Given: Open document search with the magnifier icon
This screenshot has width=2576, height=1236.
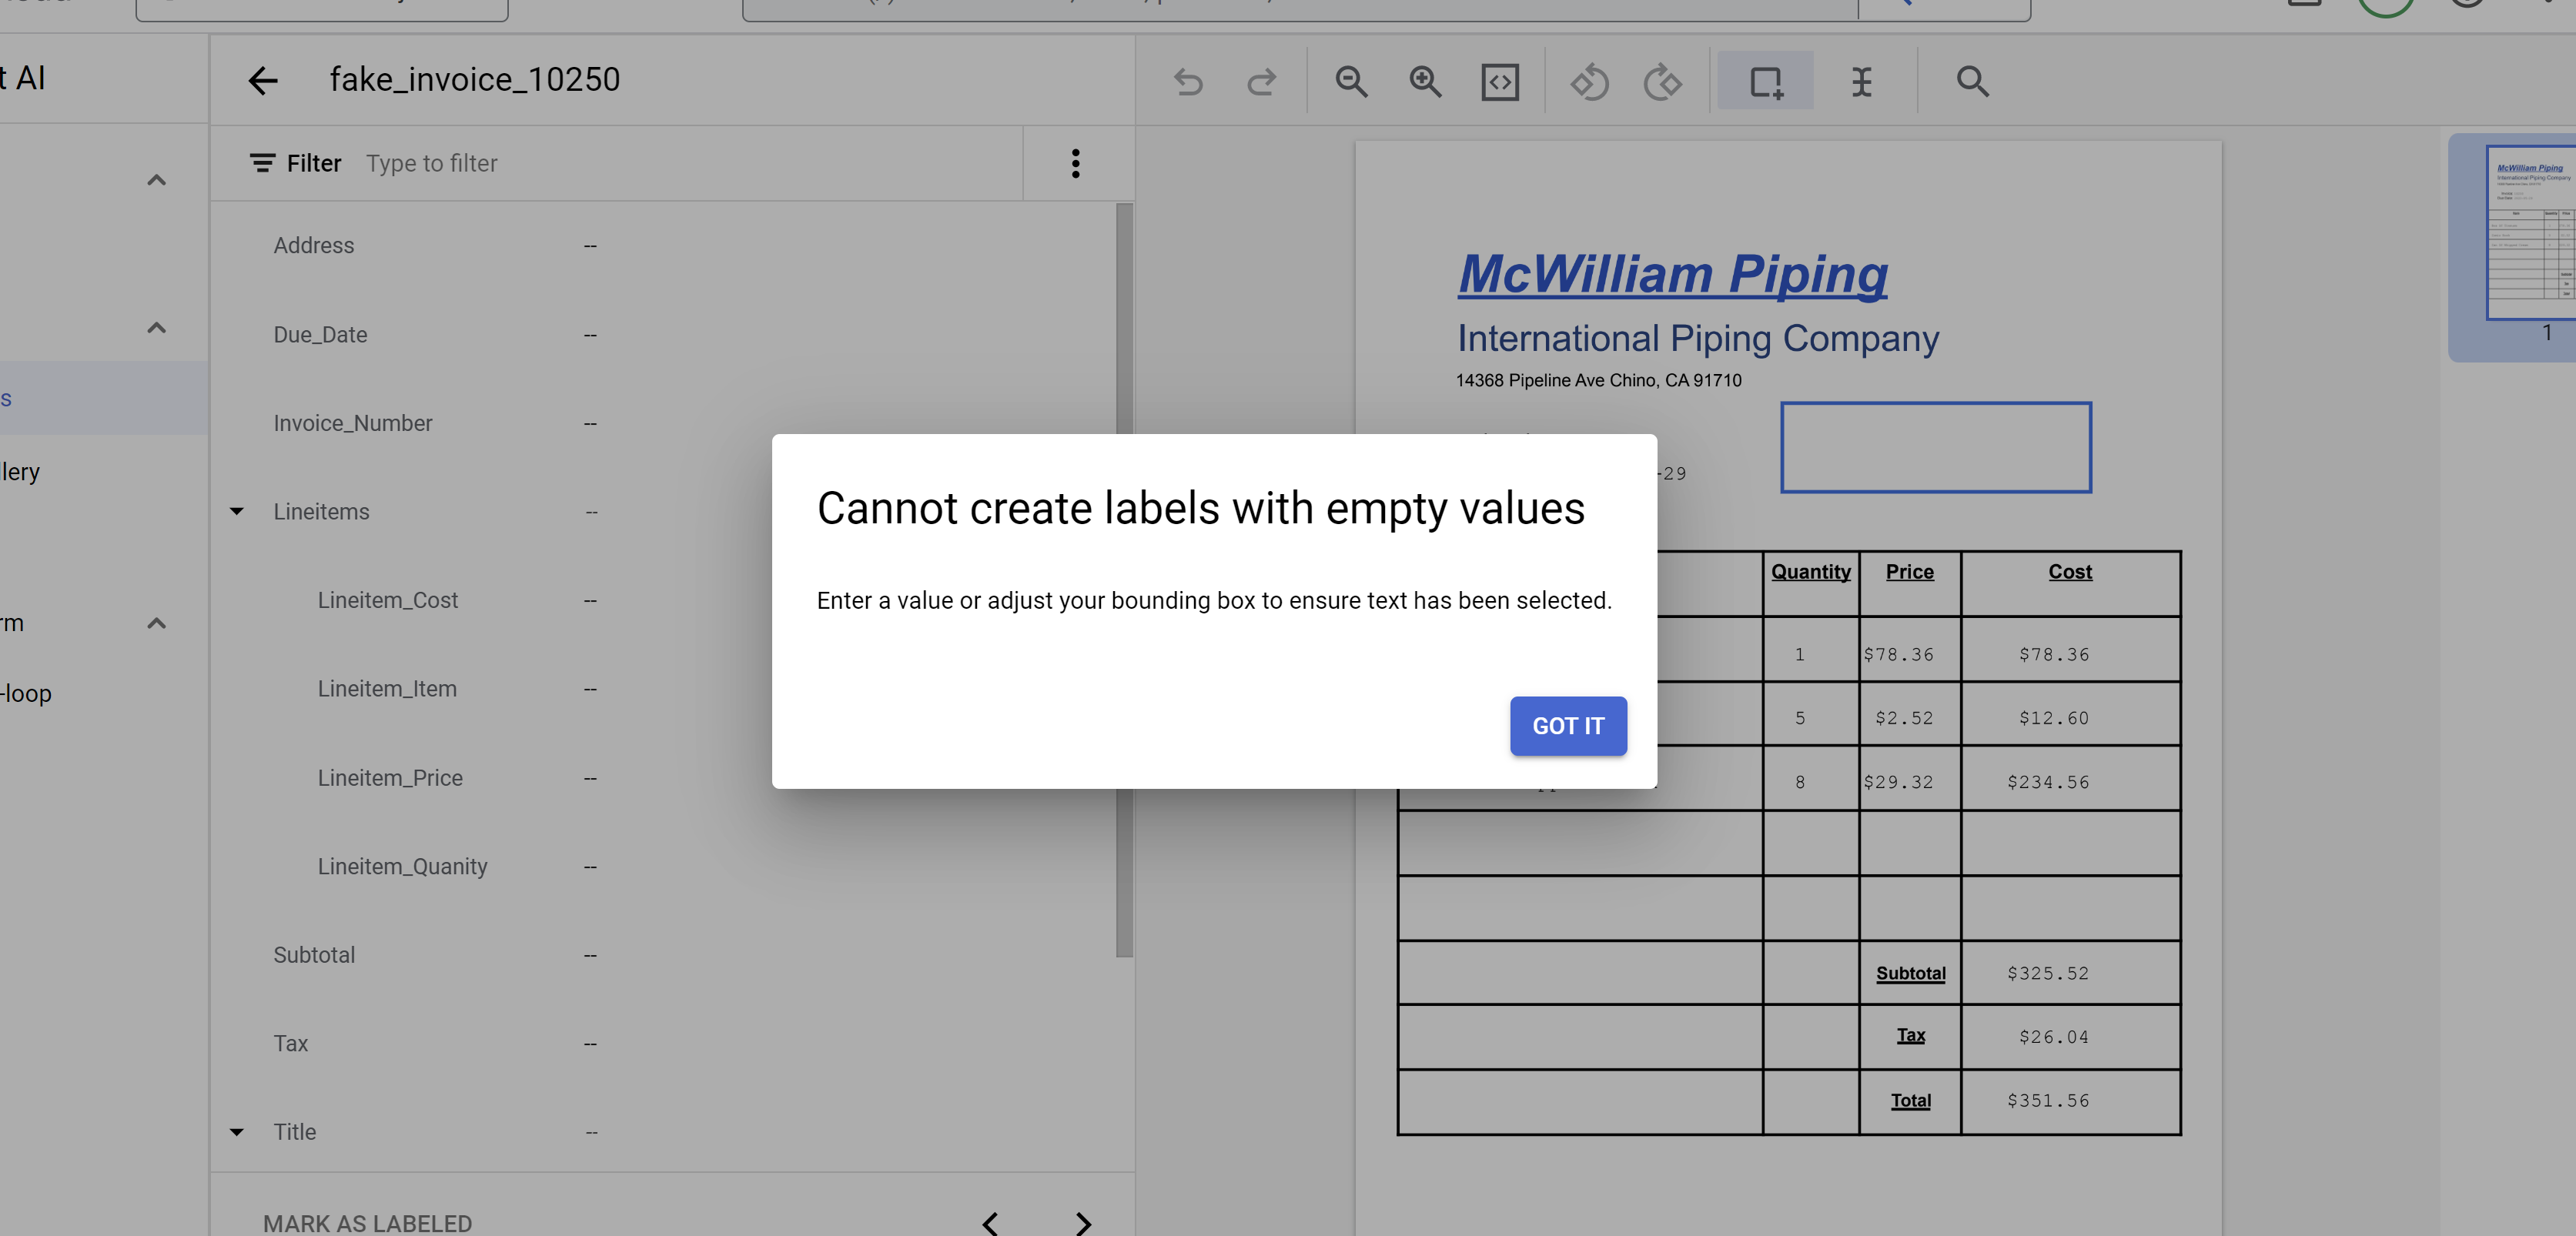Looking at the screenshot, I should [x=1970, y=81].
